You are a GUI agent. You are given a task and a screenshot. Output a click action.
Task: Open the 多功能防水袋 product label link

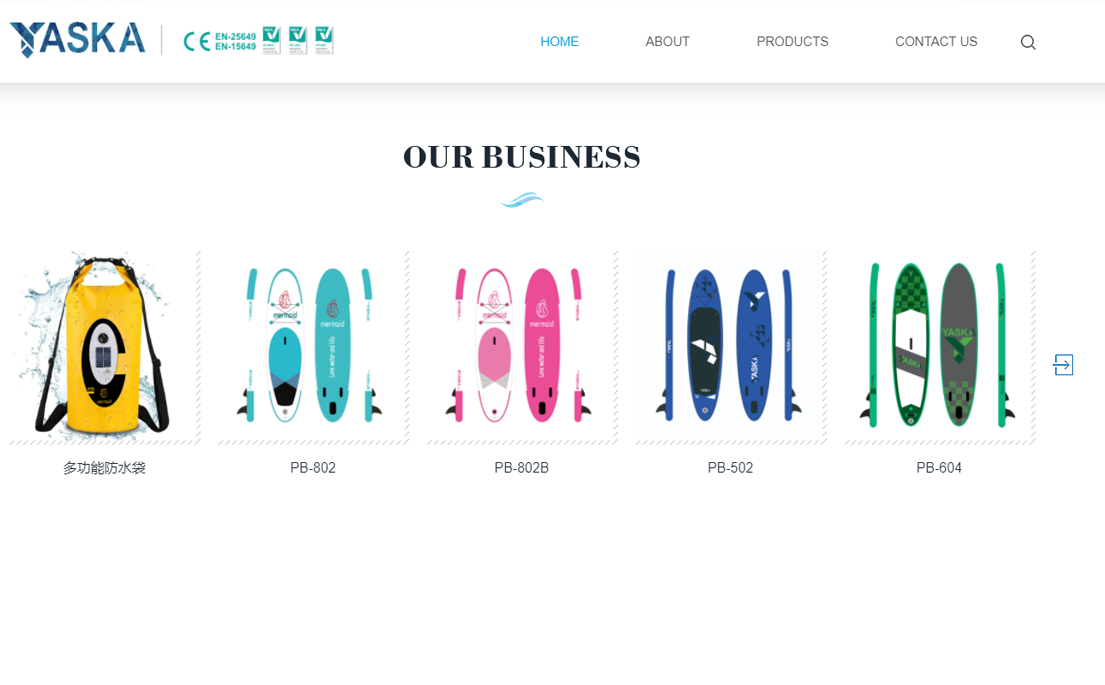click(104, 468)
